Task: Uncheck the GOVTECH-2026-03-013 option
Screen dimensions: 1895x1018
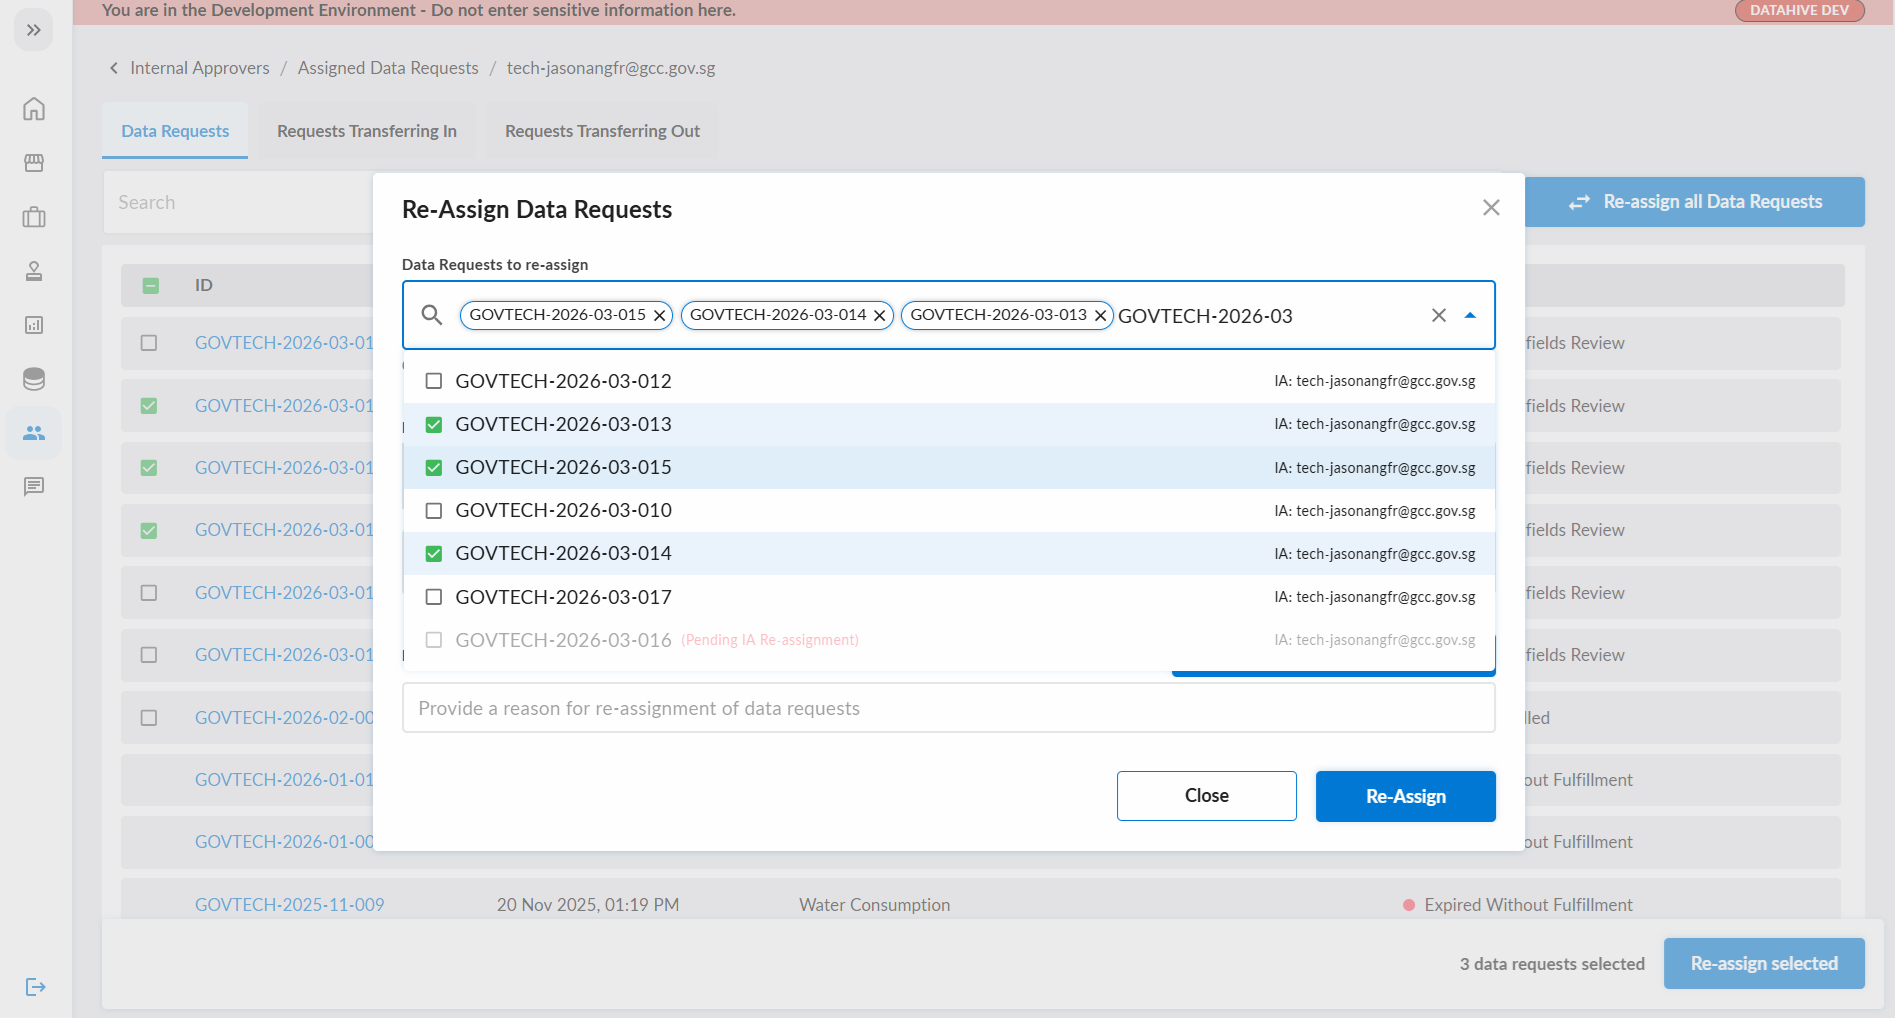Action: click(434, 425)
